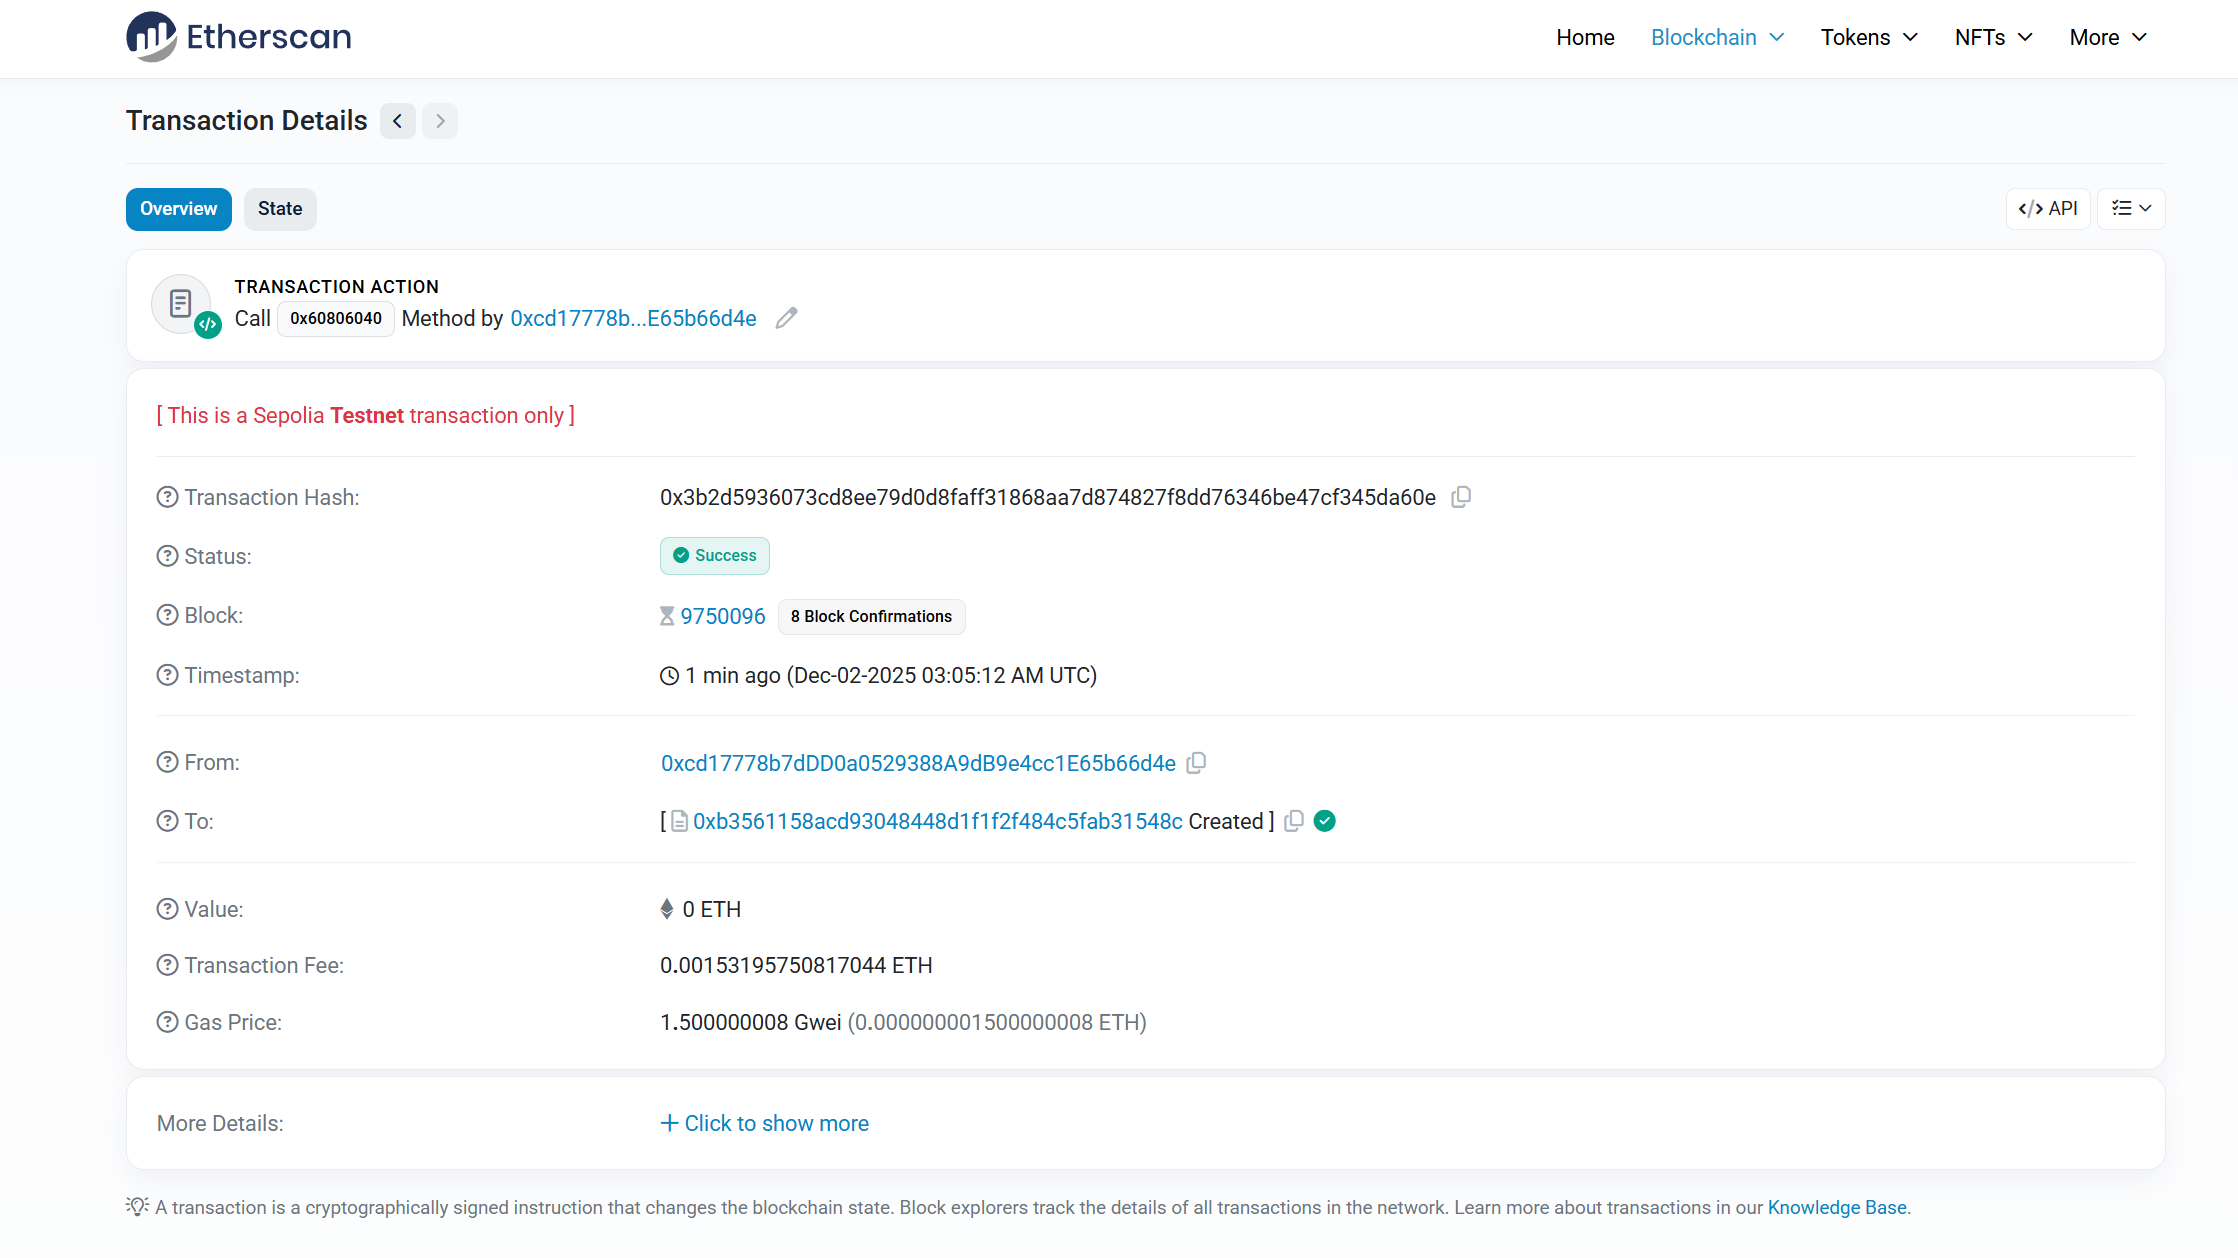Open the Tokens dropdown menu

point(1868,37)
